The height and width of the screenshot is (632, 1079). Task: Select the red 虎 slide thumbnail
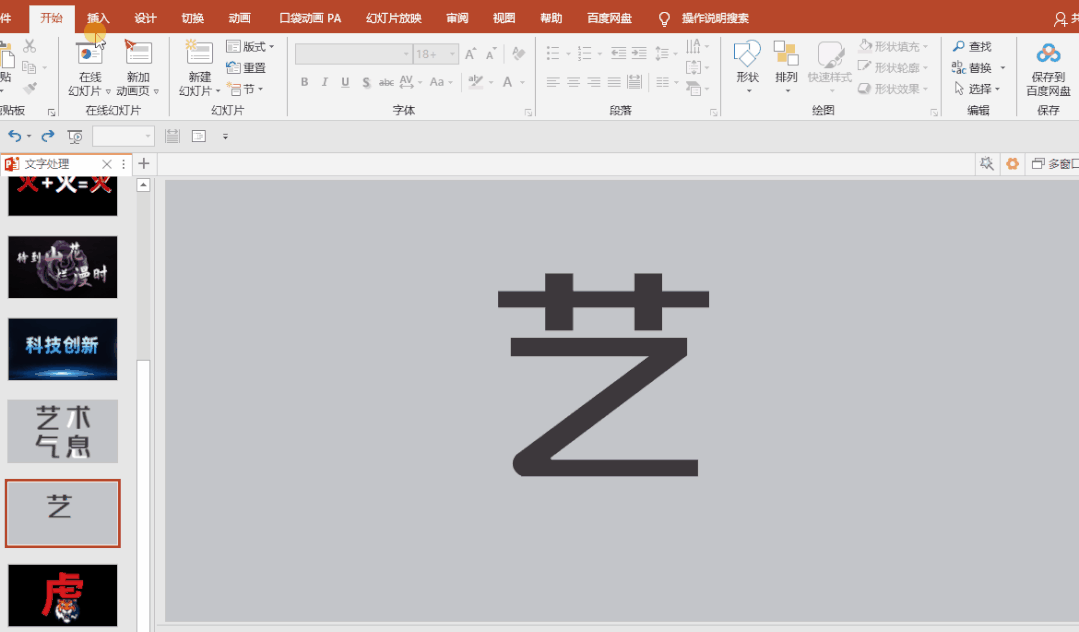63,596
